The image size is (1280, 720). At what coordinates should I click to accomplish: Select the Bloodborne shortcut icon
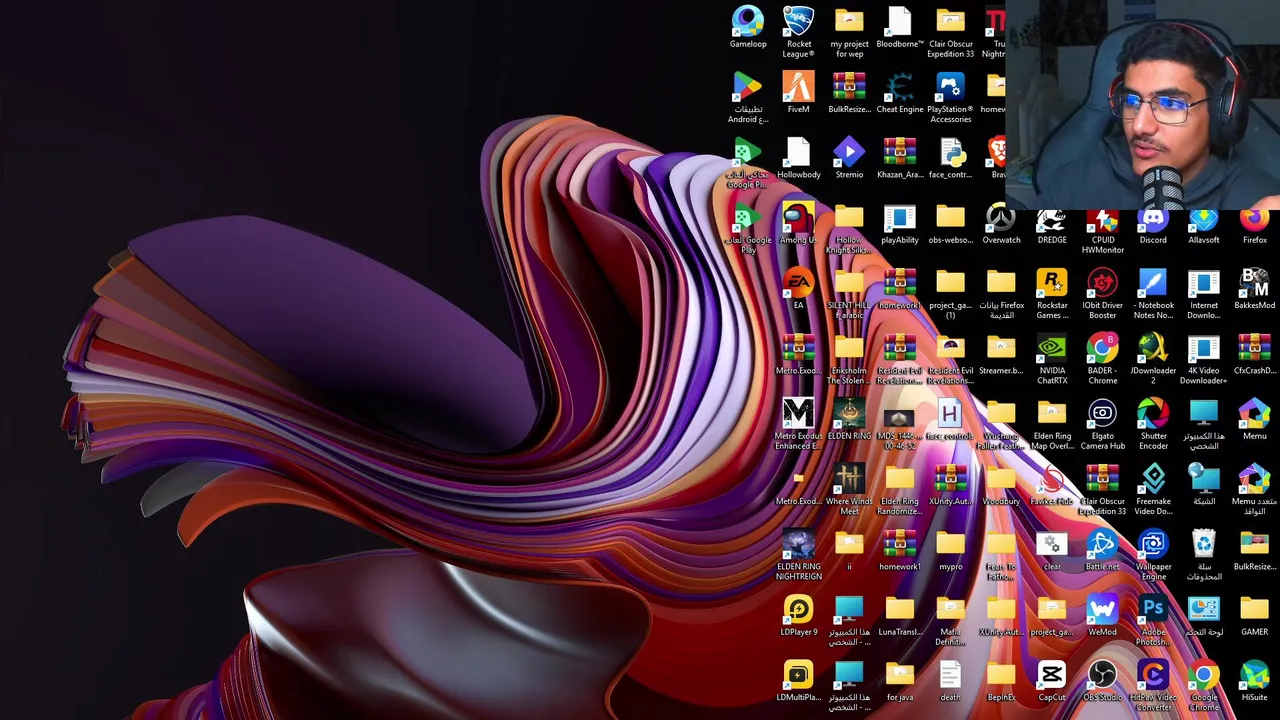900,28
